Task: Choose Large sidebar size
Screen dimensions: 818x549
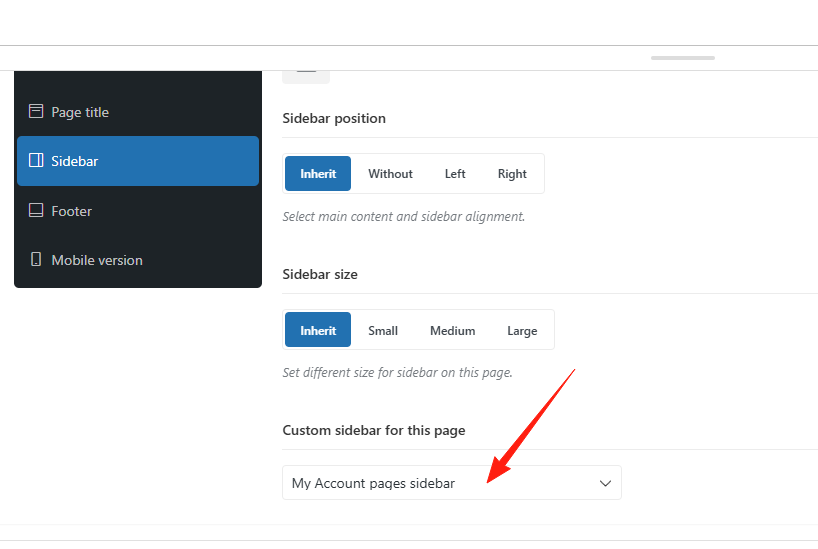Action: tap(522, 330)
